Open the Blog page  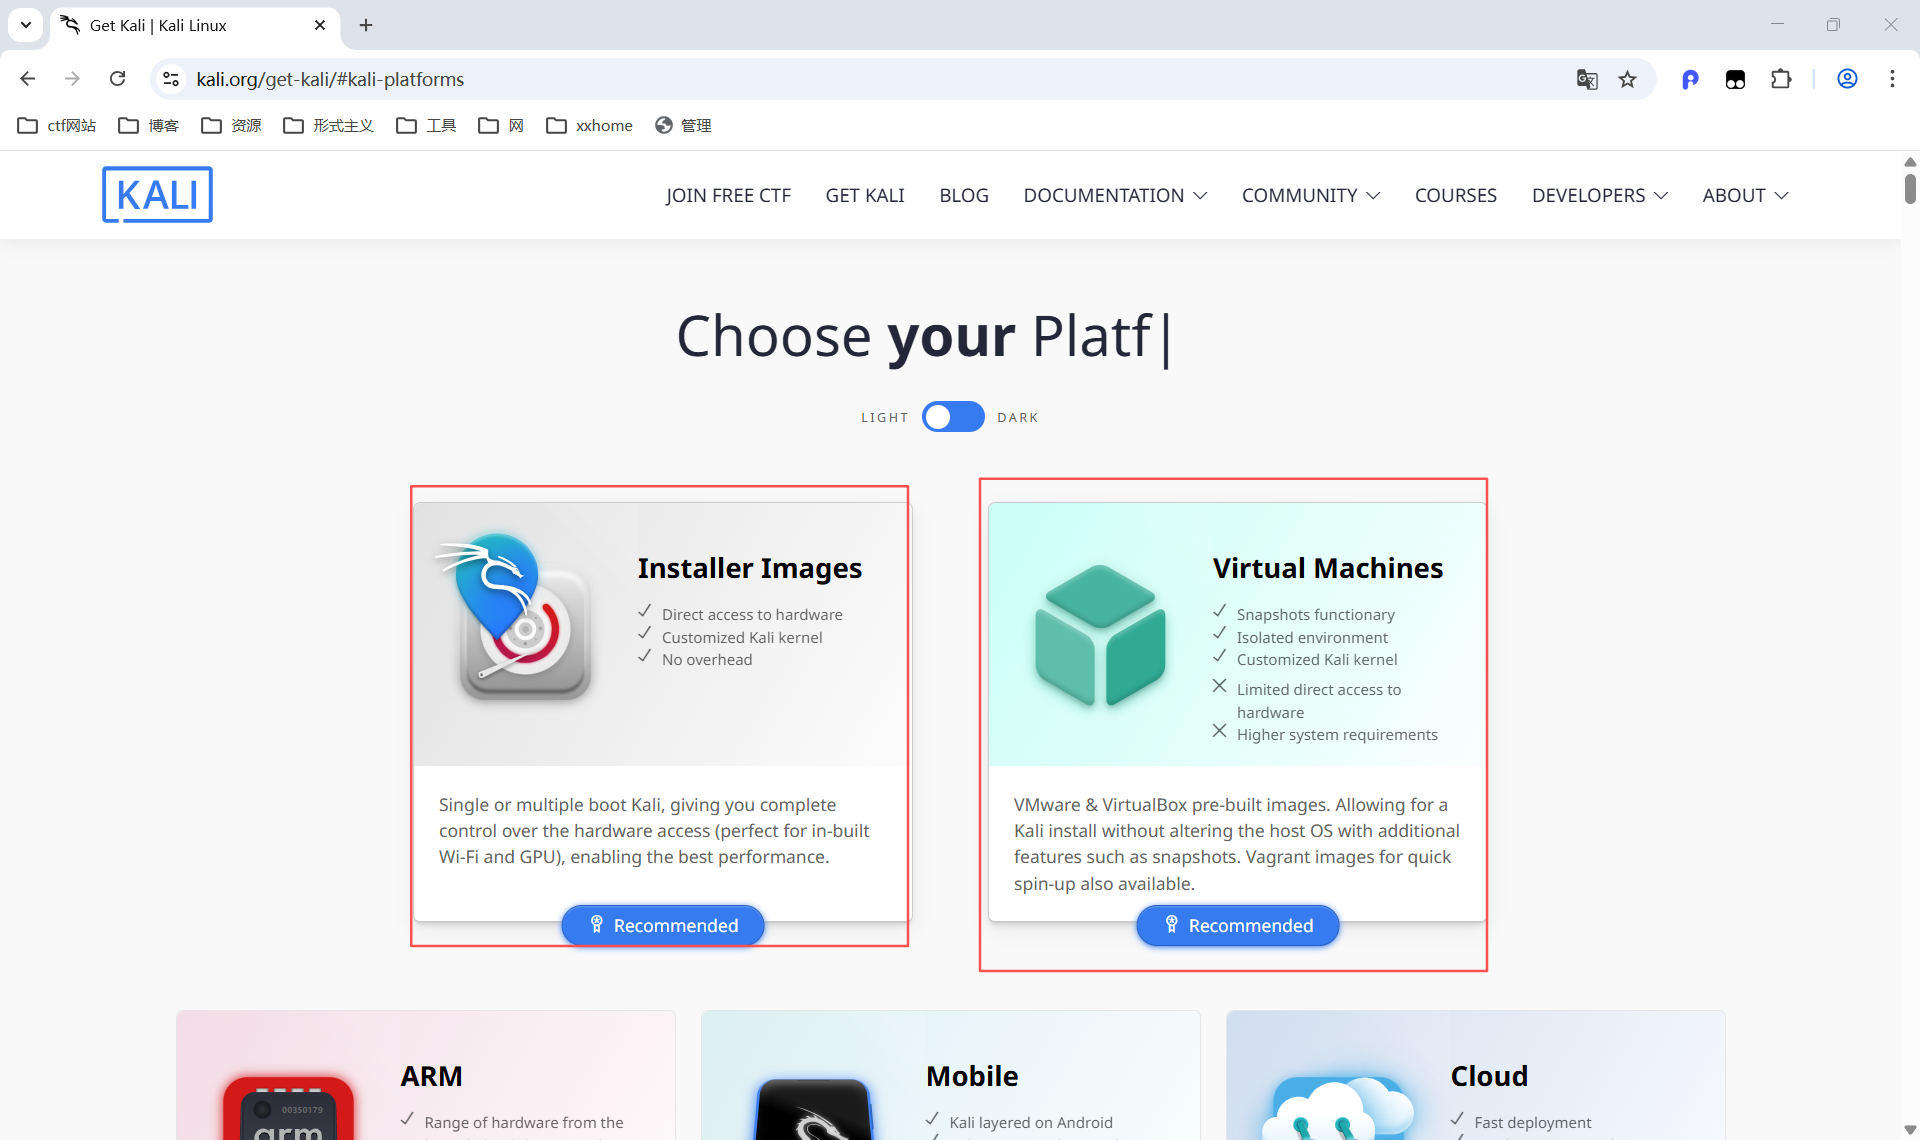(964, 195)
